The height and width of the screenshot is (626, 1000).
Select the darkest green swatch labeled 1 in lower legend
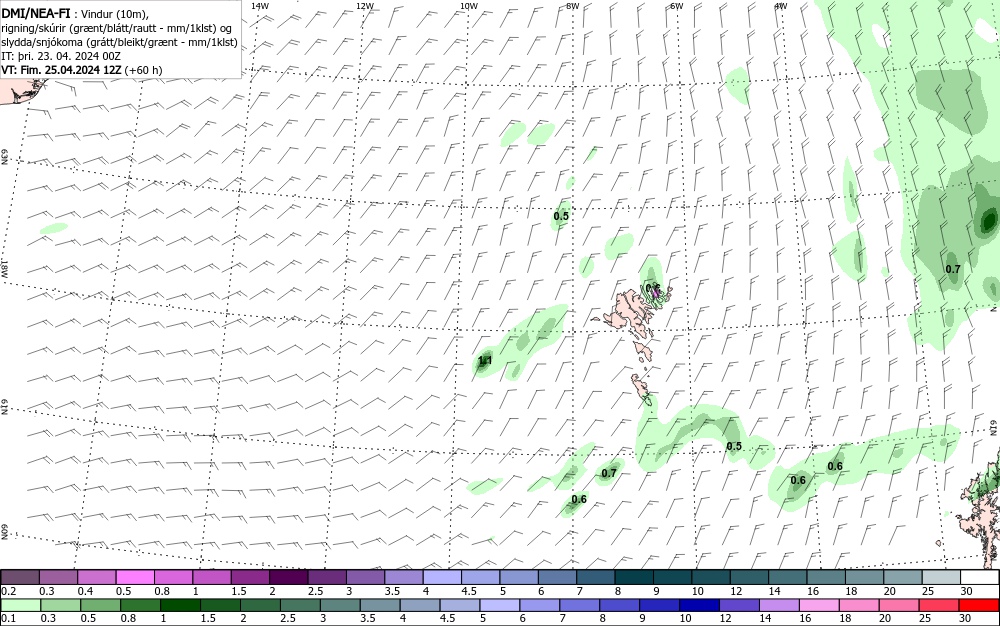pyautogui.click(x=180, y=605)
